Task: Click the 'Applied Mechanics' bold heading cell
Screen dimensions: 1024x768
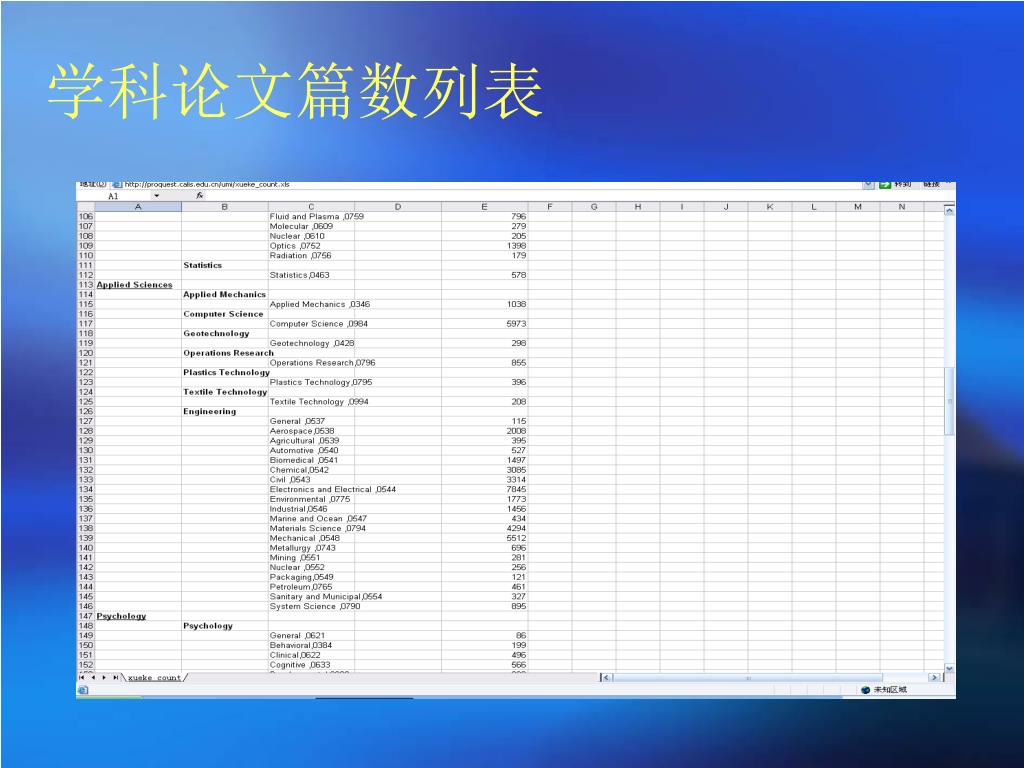Action: point(225,295)
